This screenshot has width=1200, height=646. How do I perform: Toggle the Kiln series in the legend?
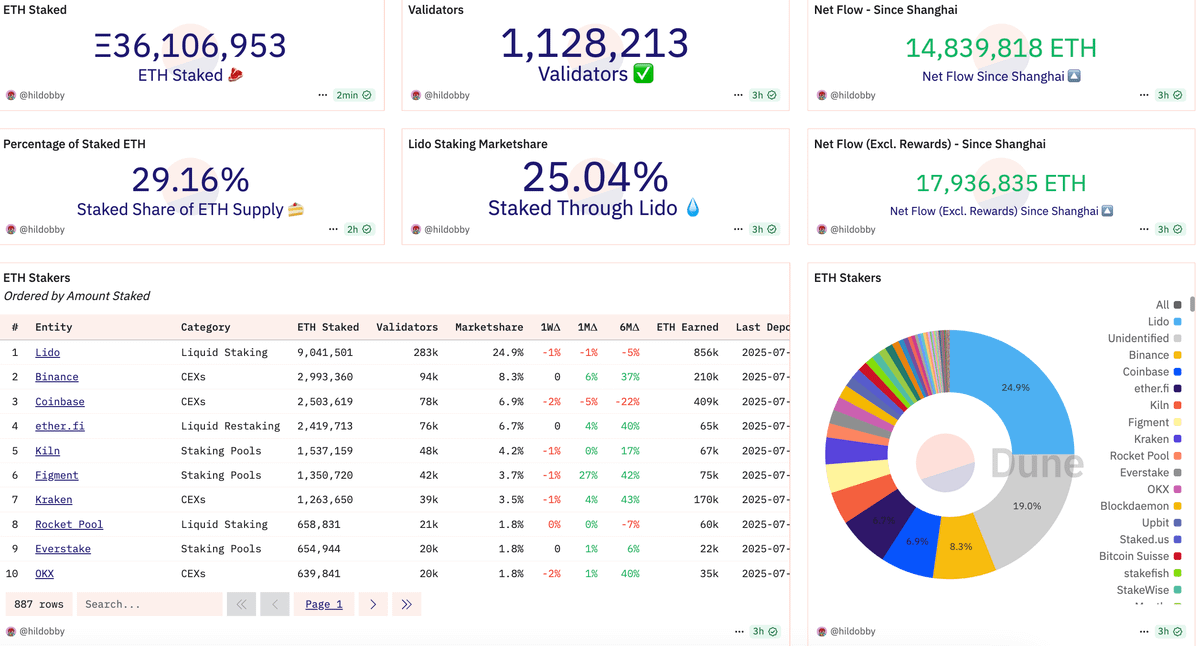pyautogui.click(x=1166, y=405)
